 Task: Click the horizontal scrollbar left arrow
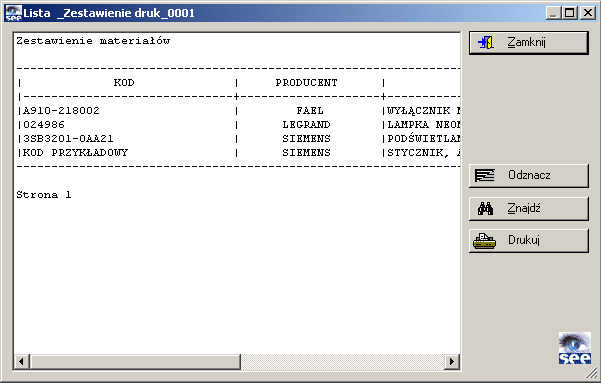21,361
